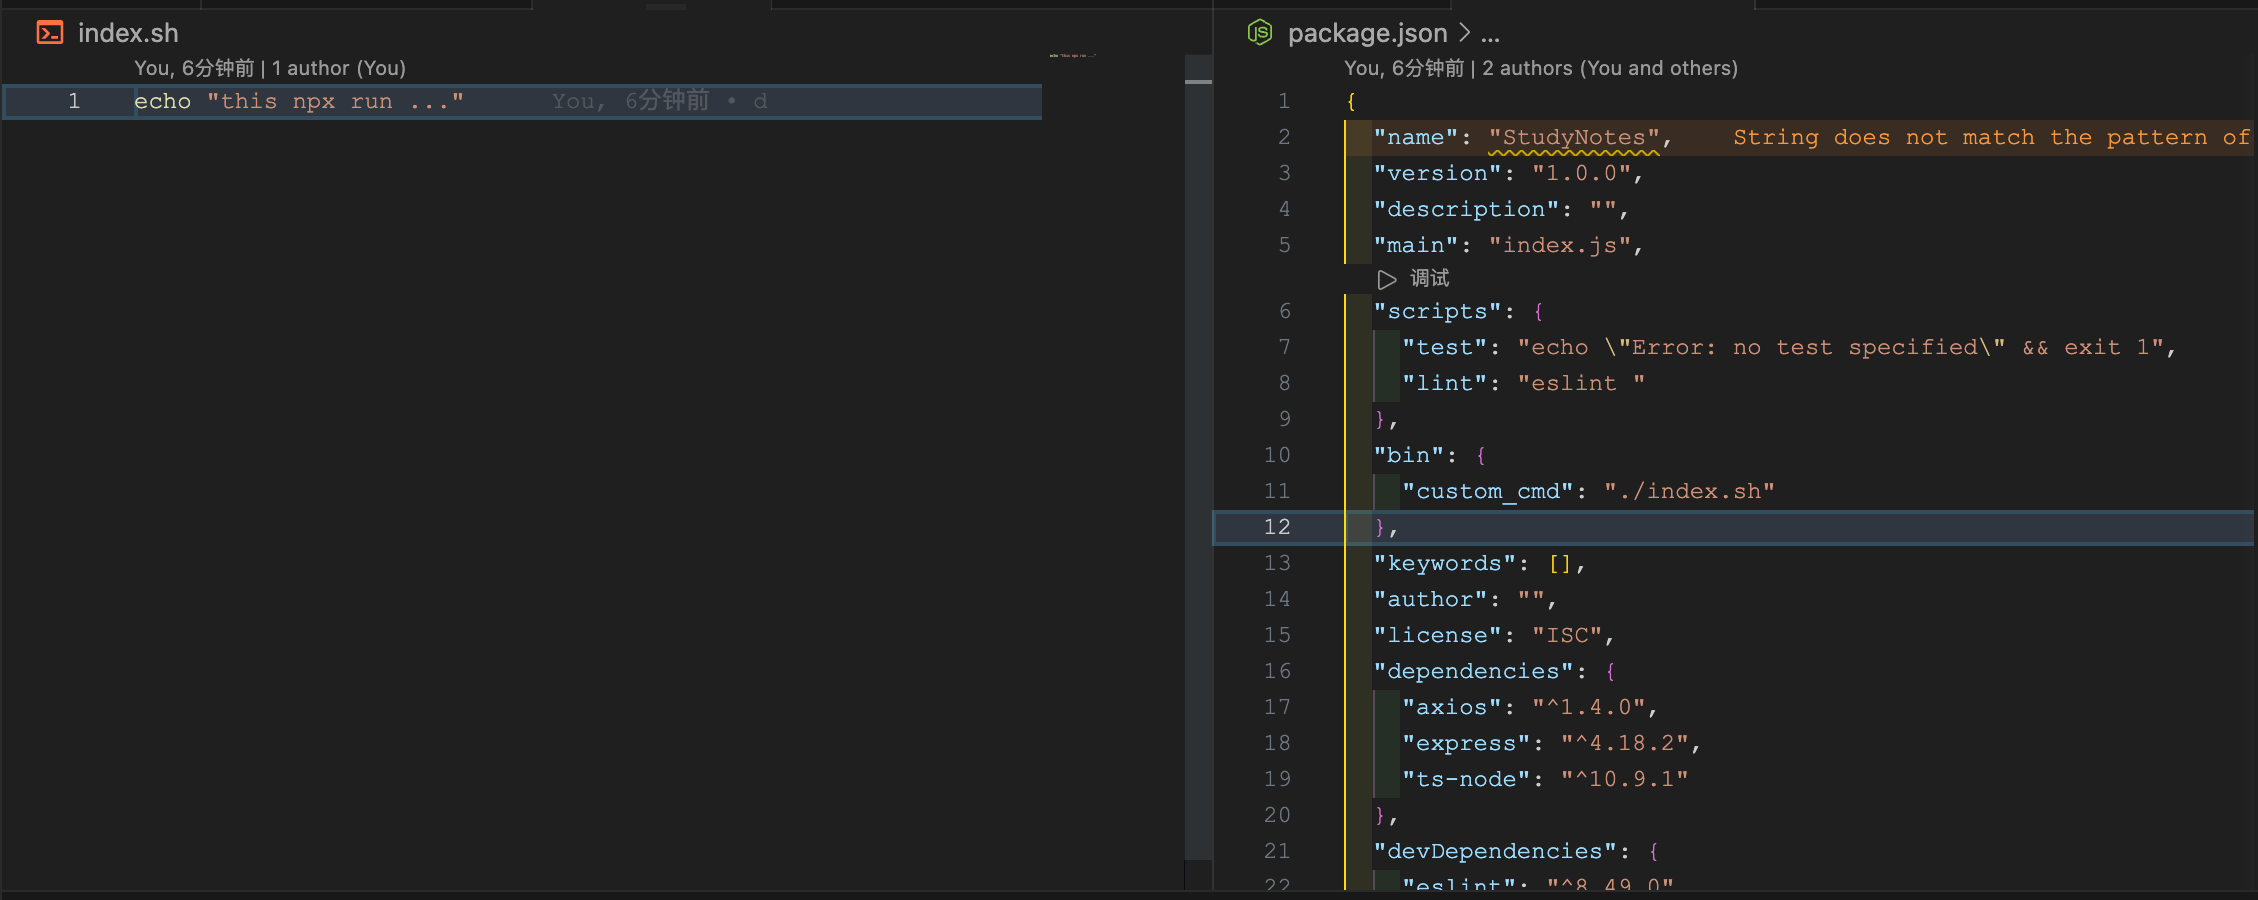Click the "eslint " lint script value

[x=1581, y=383]
